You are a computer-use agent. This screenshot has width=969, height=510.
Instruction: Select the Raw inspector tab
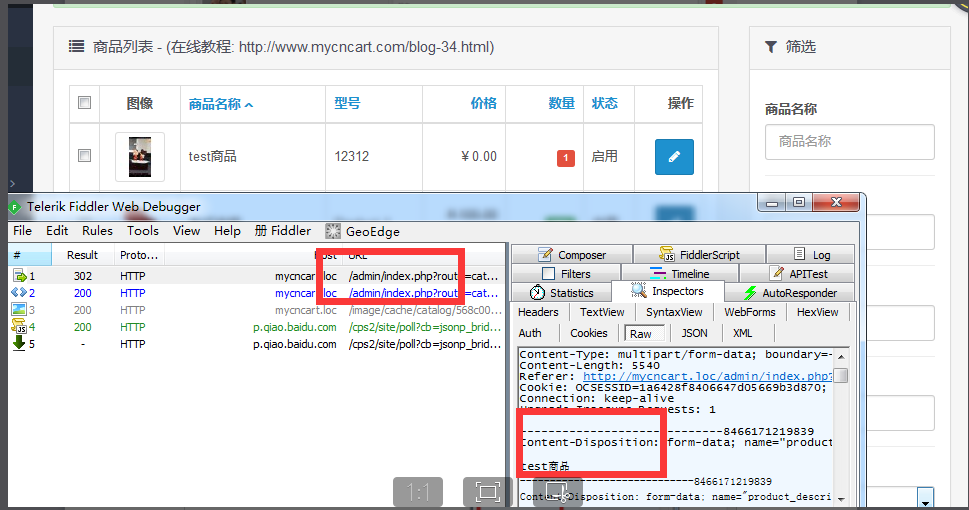[x=643, y=334]
